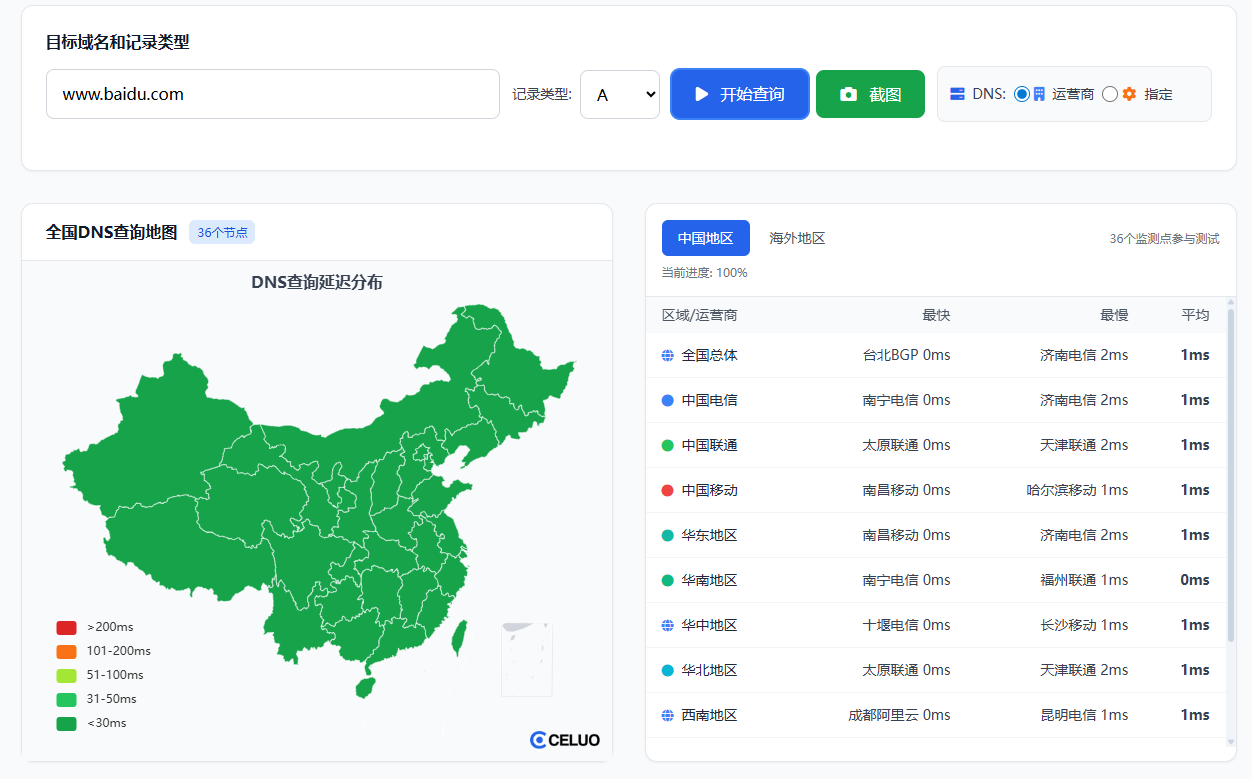Select the 运营商 DNS radio button

click(x=1021, y=94)
